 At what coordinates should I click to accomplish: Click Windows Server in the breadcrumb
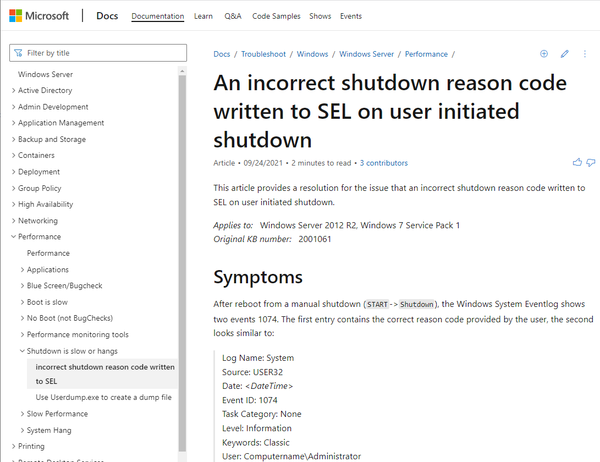(366, 54)
